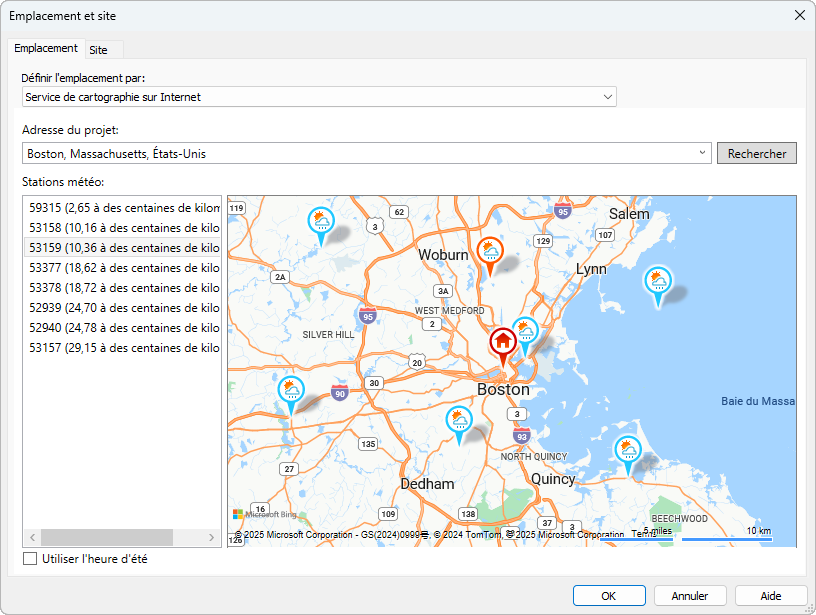The image size is (816, 615).
Task: Select the weather station pin east of Lynn
Action: 658,285
